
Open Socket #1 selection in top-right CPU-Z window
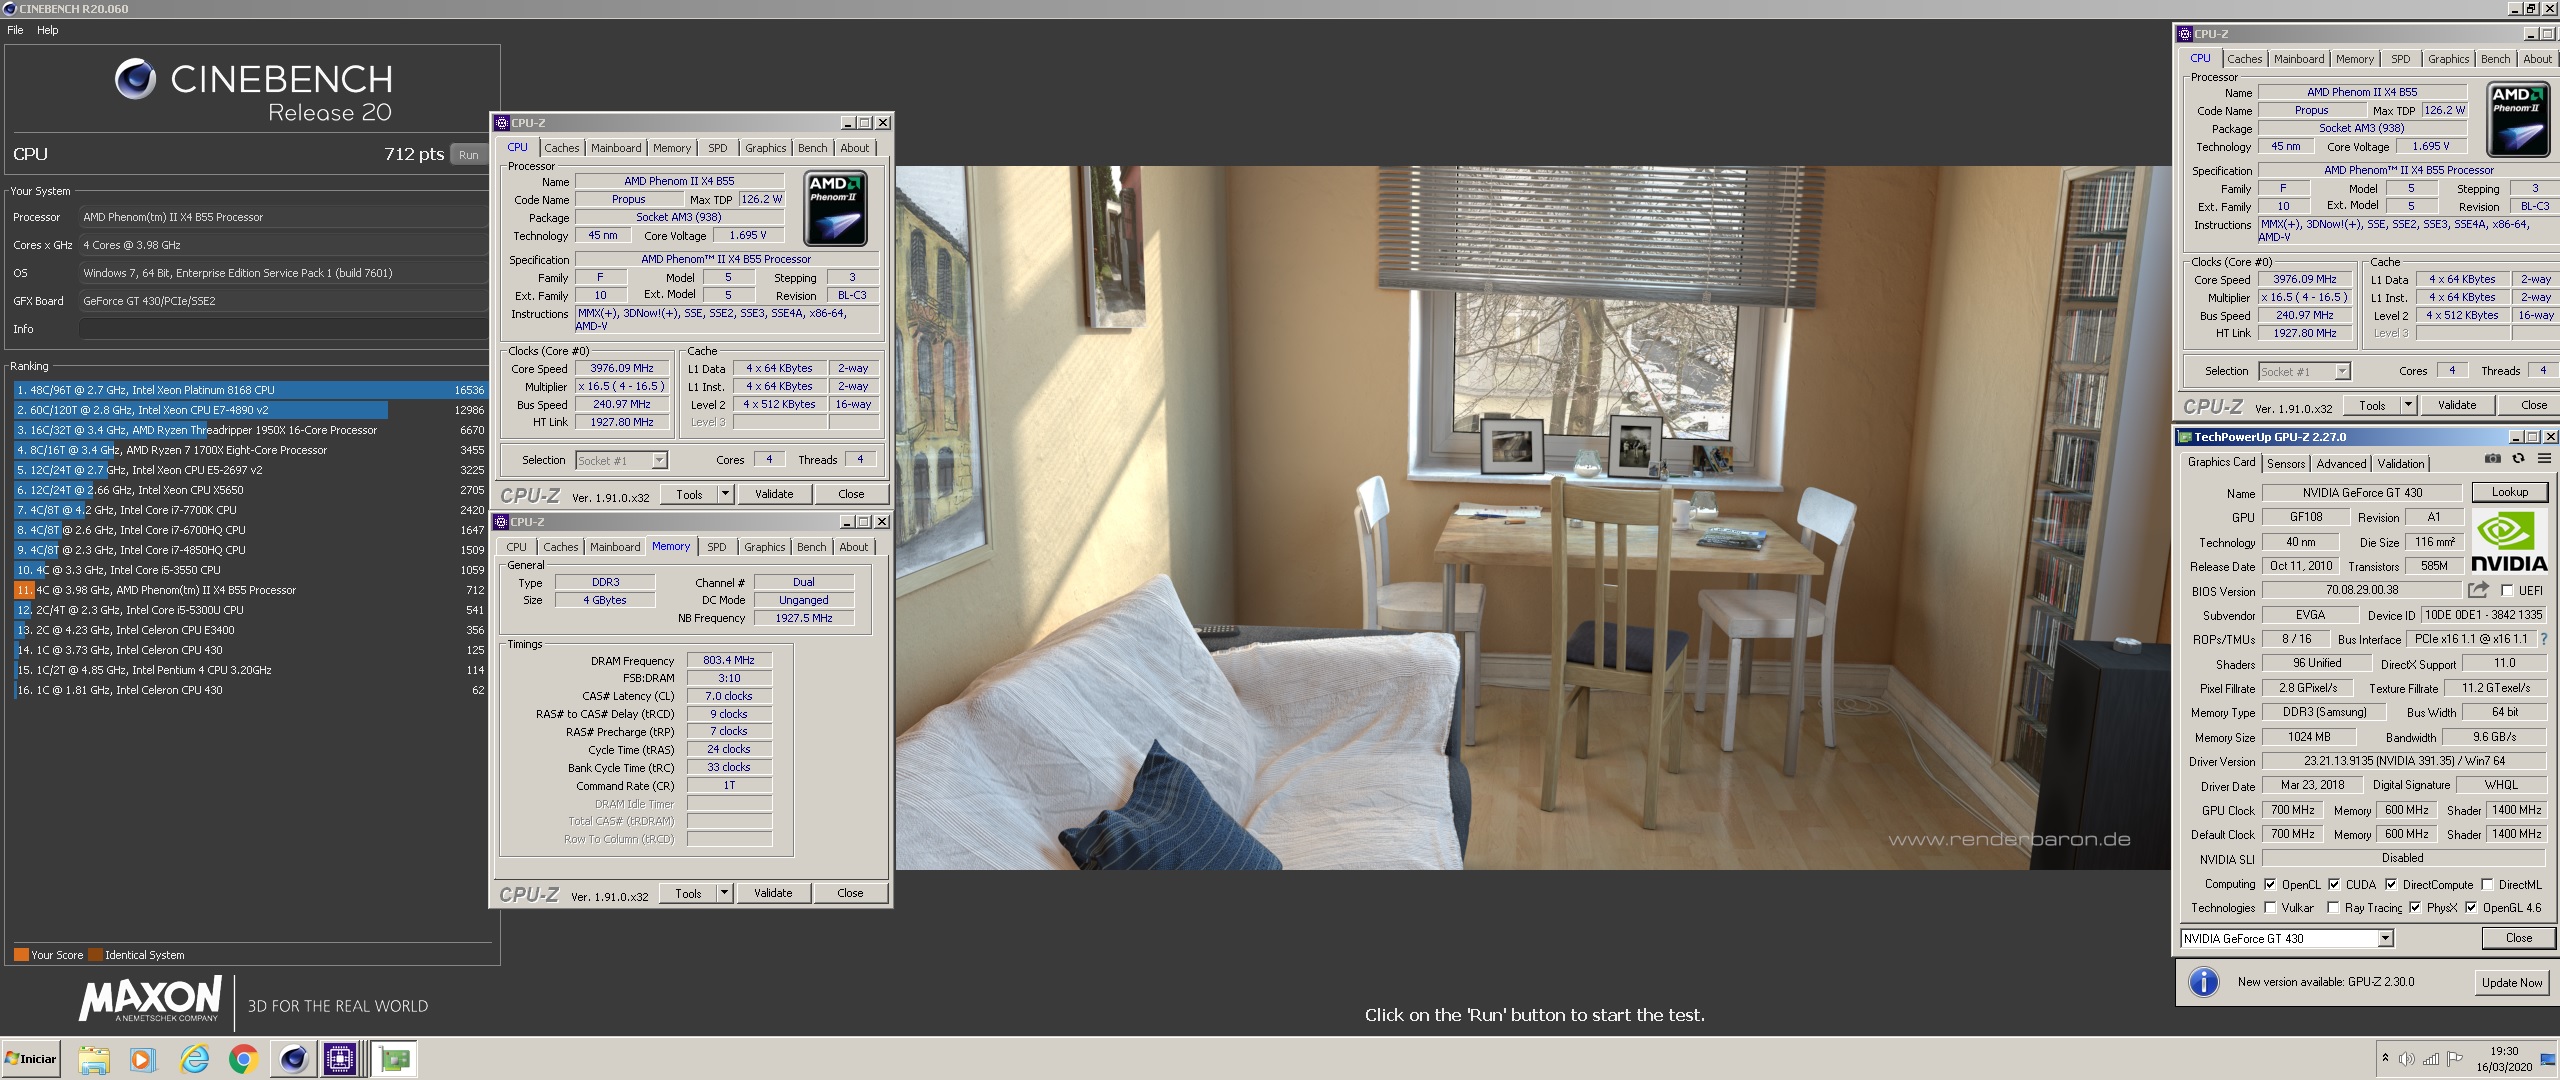point(2304,371)
